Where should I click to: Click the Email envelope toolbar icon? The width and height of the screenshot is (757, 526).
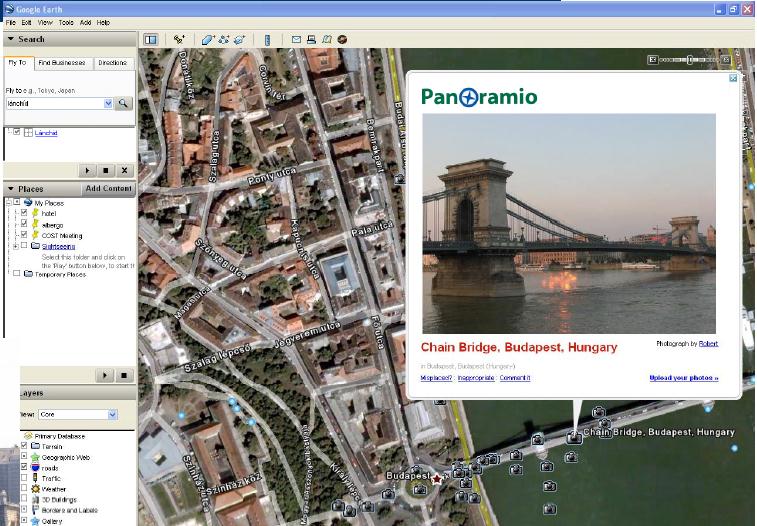click(x=296, y=40)
